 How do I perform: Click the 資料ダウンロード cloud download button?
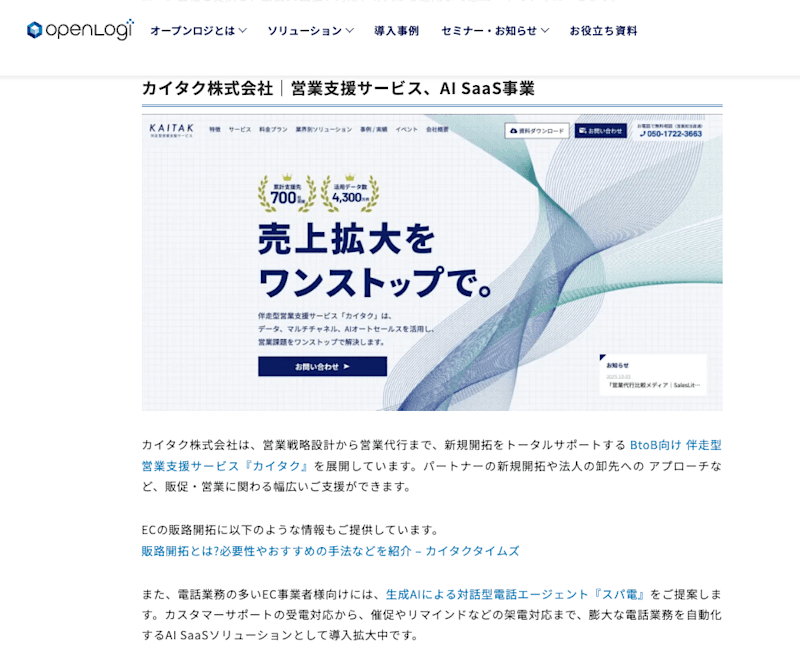[537, 131]
